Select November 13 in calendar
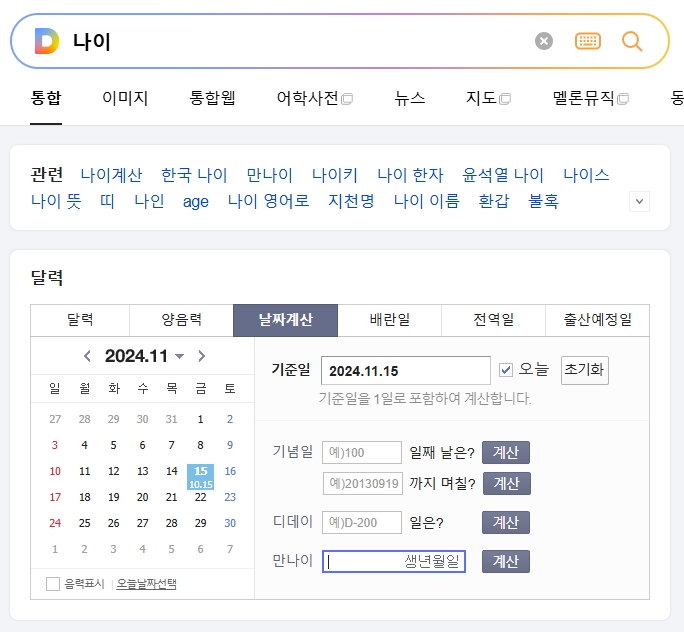Image resolution: width=684 pixels, height=632 pixels. (x=143, y=471)
